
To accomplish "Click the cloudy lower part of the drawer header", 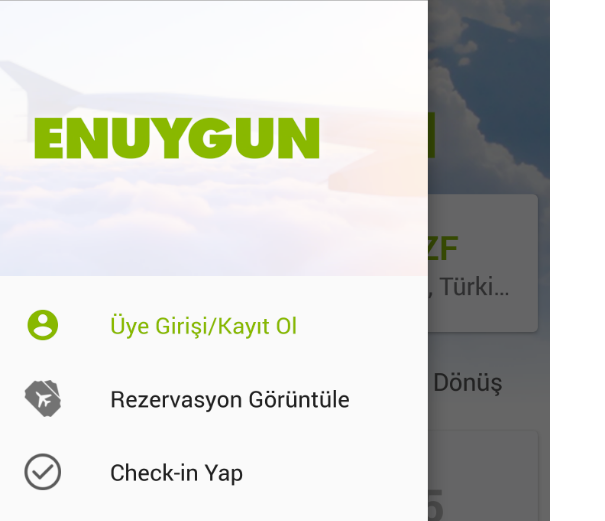I will click(x=214, y=232).
